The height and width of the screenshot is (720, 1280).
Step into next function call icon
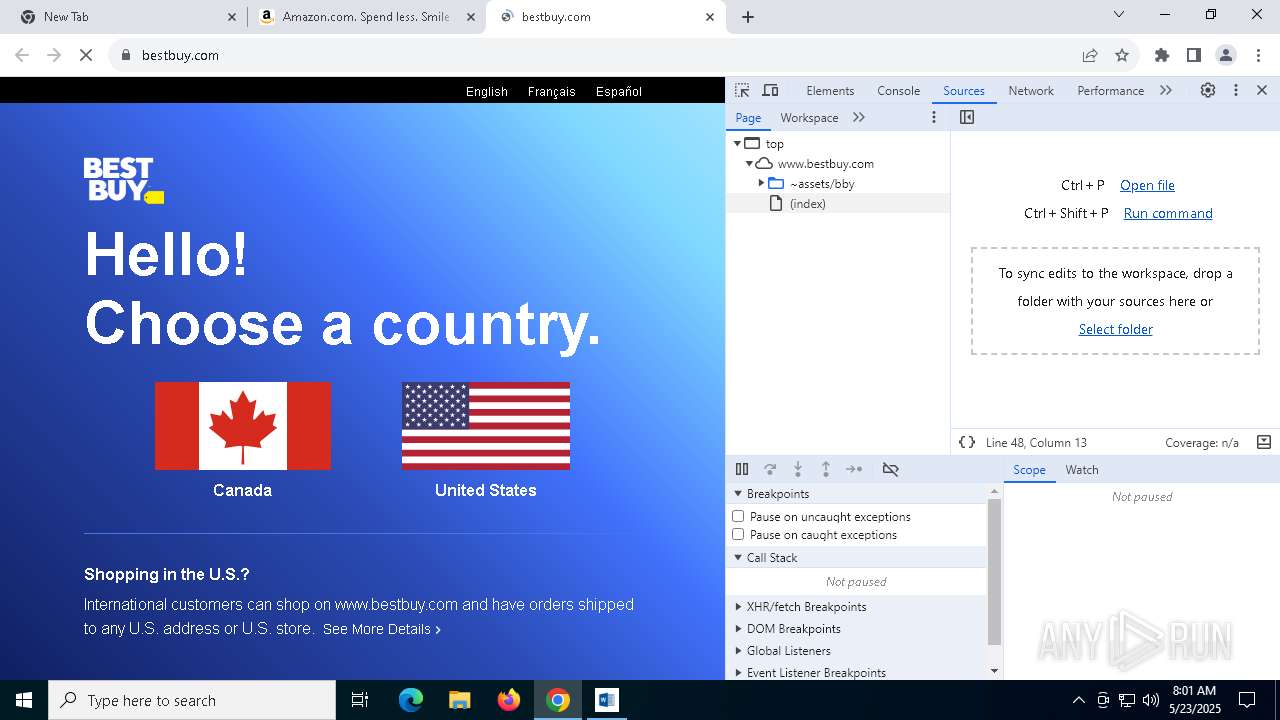point(798,469)
